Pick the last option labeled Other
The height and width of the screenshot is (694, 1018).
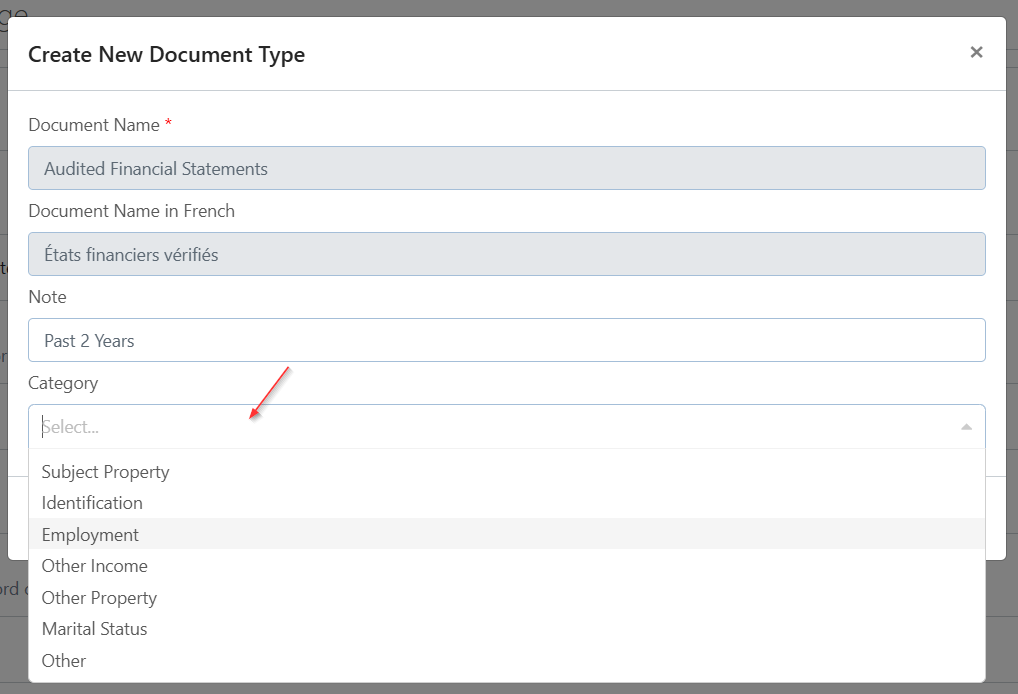[64, 661]
